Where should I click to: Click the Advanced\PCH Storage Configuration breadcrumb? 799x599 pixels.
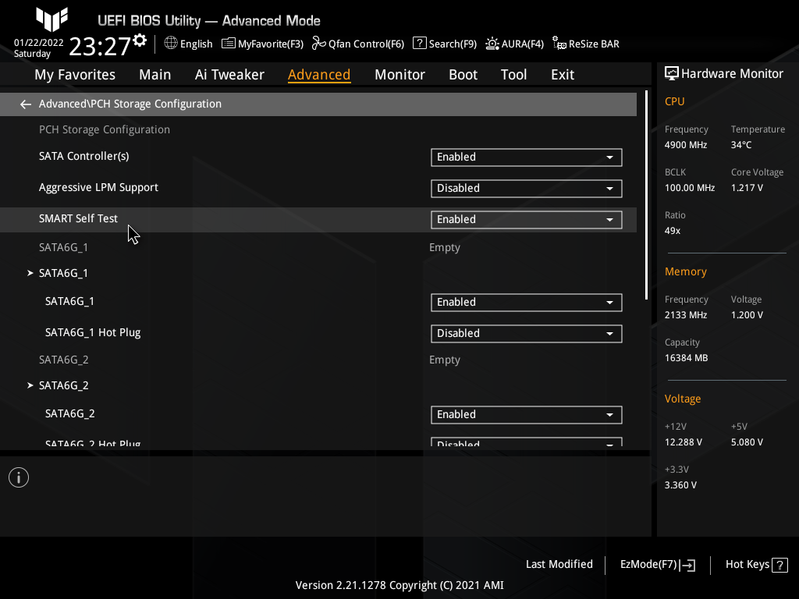coord(130,104)
